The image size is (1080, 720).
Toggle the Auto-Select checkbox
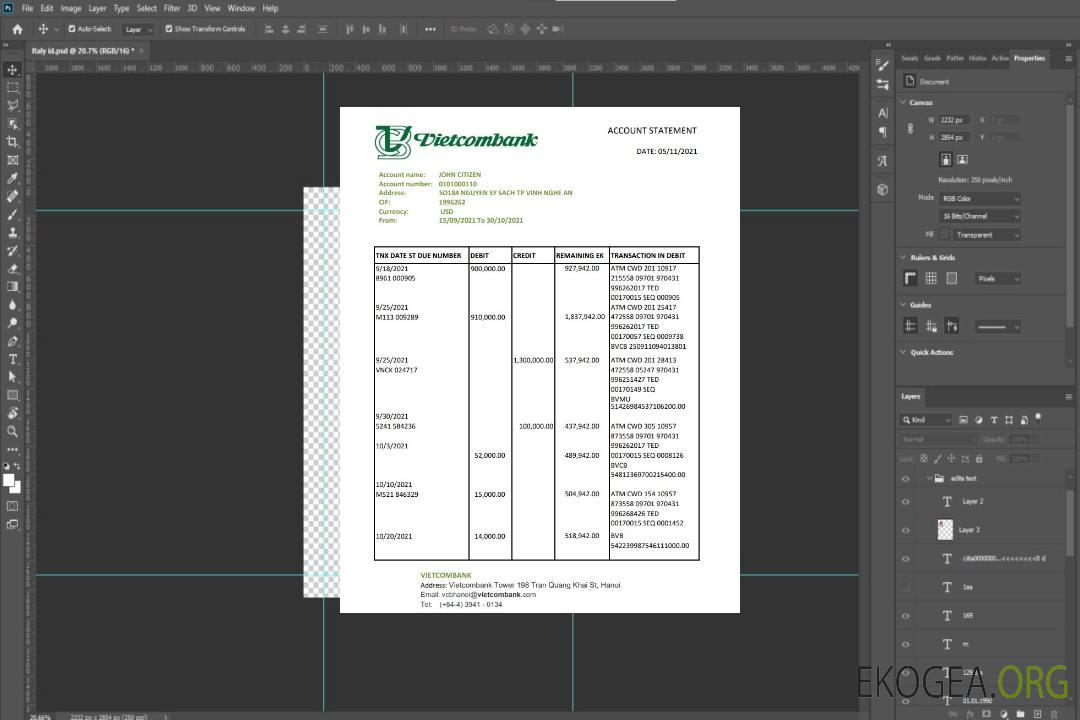72,29
